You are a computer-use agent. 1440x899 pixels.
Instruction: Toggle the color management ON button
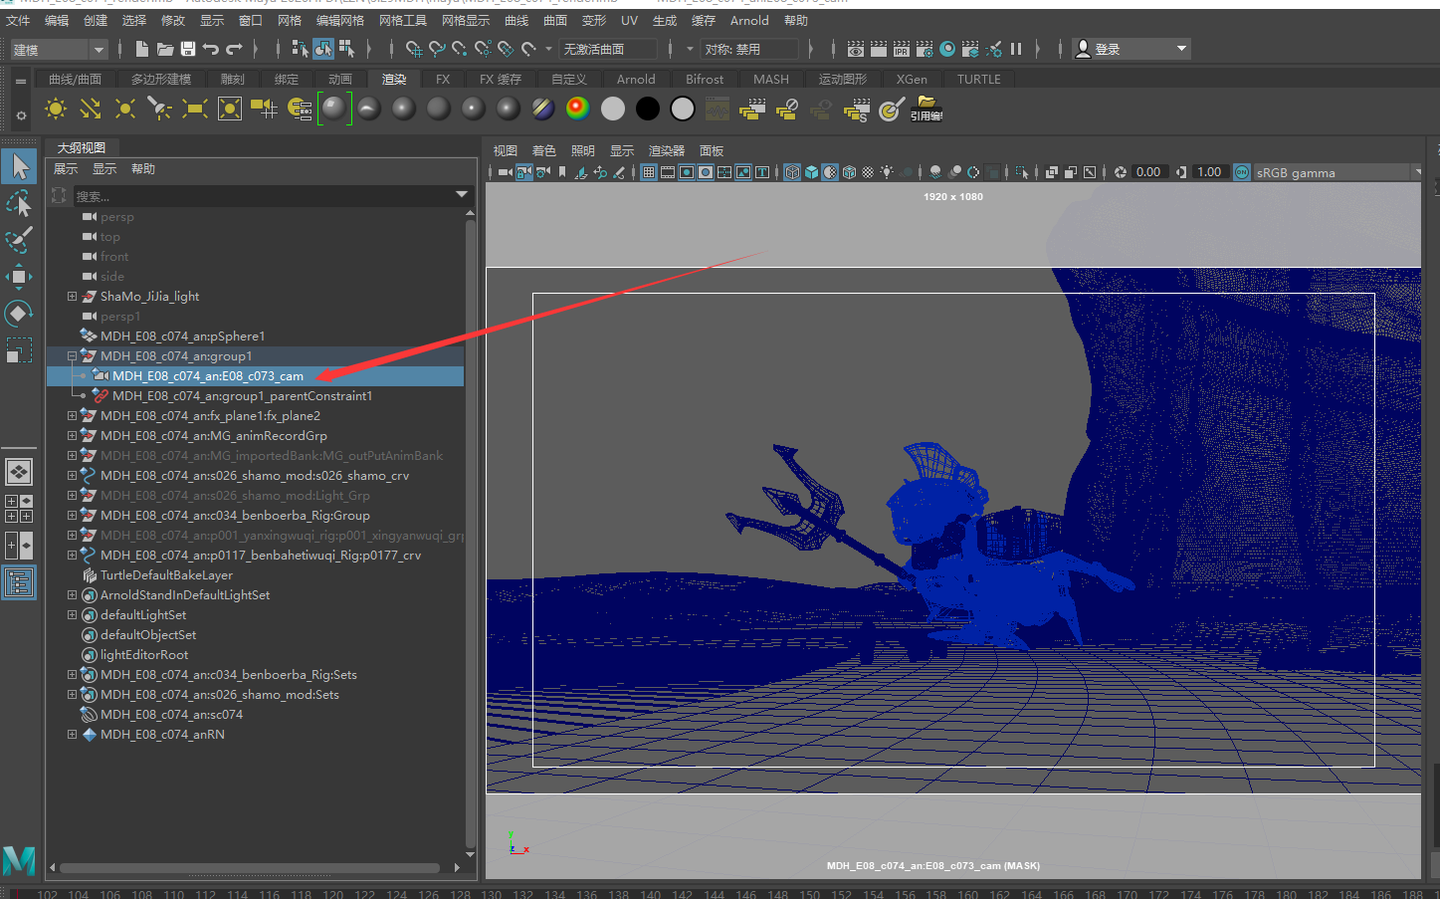[1241, 172]
